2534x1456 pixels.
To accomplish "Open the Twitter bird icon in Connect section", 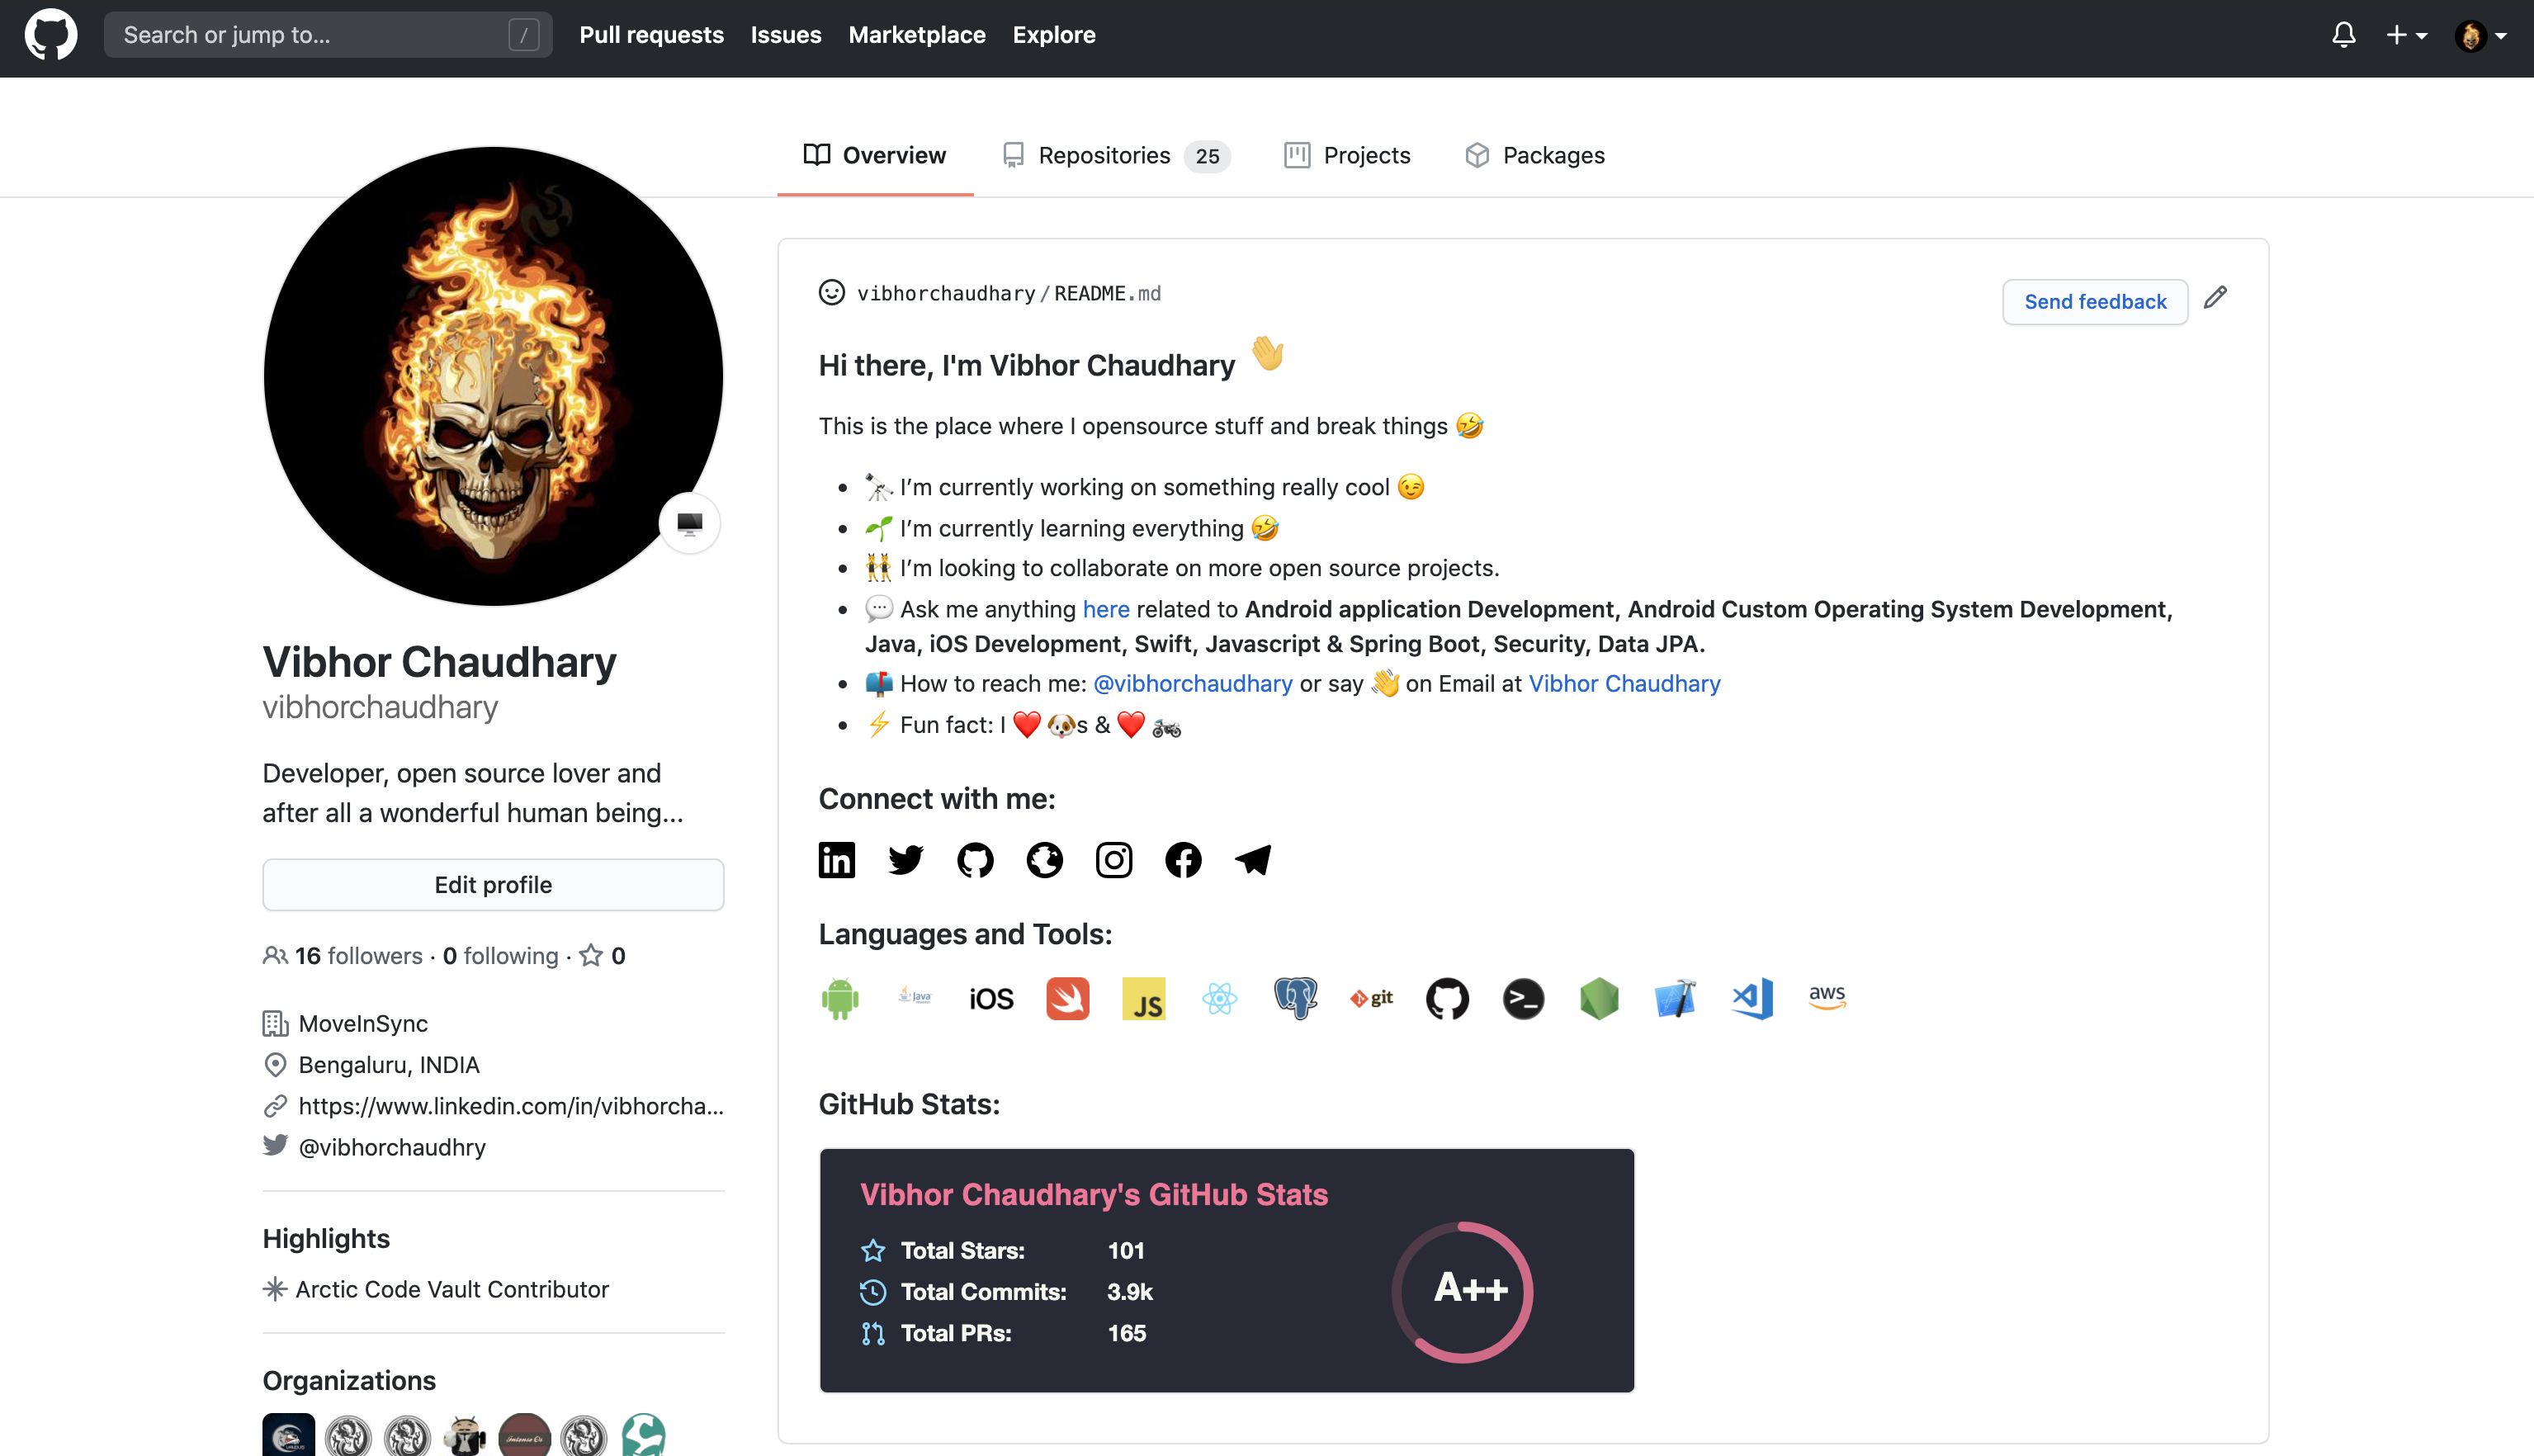I will tap(906, 860).
